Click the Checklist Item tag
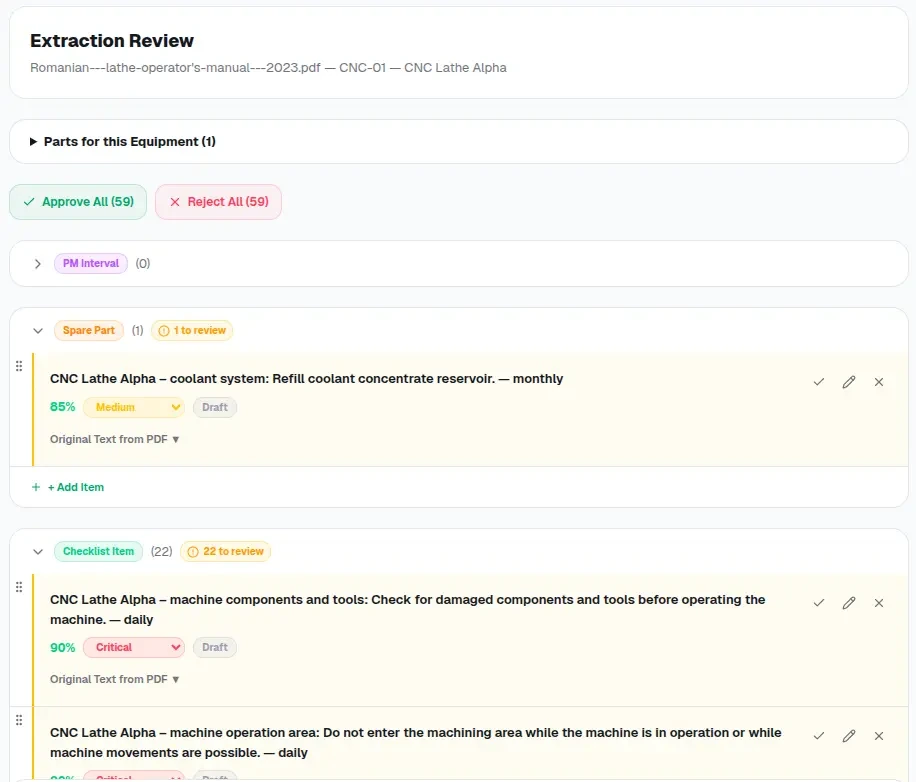Image resolution: width=916 pixels, height=782 pixels. 98,551
